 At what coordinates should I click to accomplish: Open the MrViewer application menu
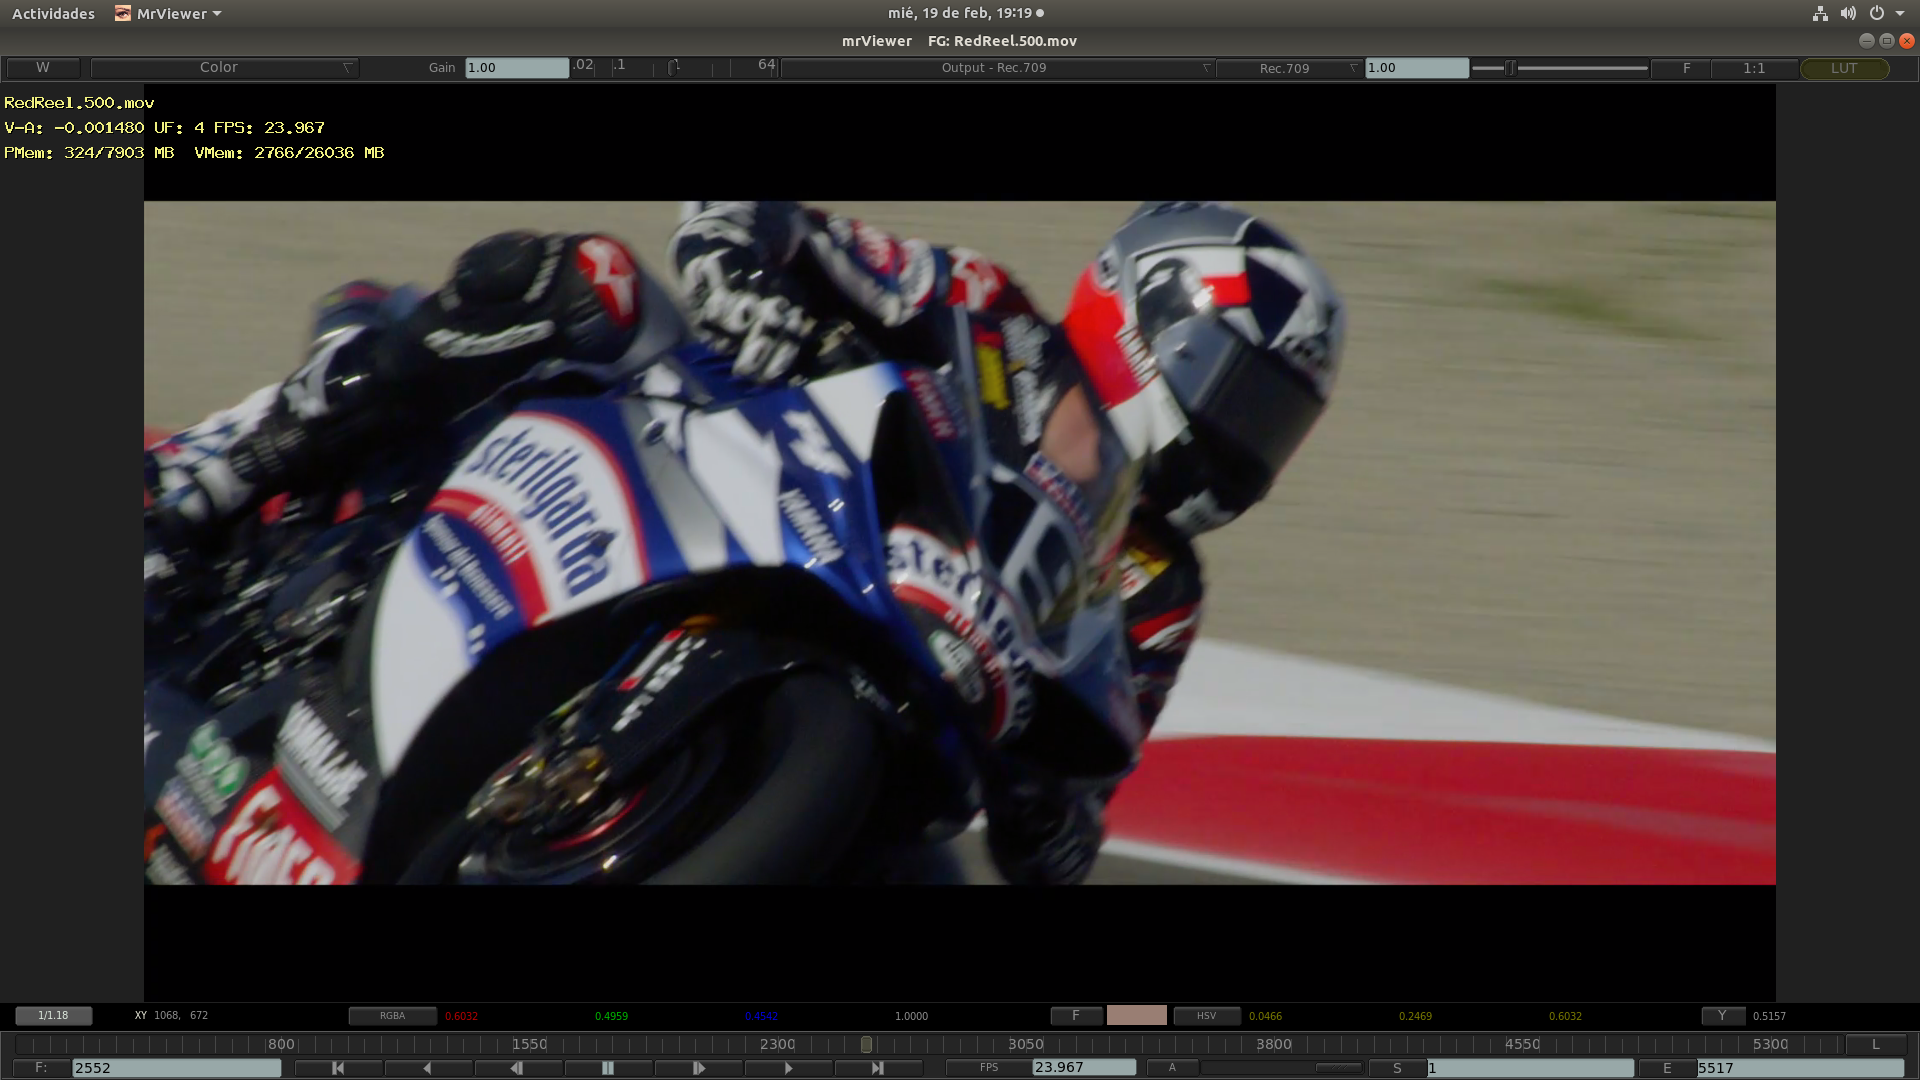coord(168,13)
